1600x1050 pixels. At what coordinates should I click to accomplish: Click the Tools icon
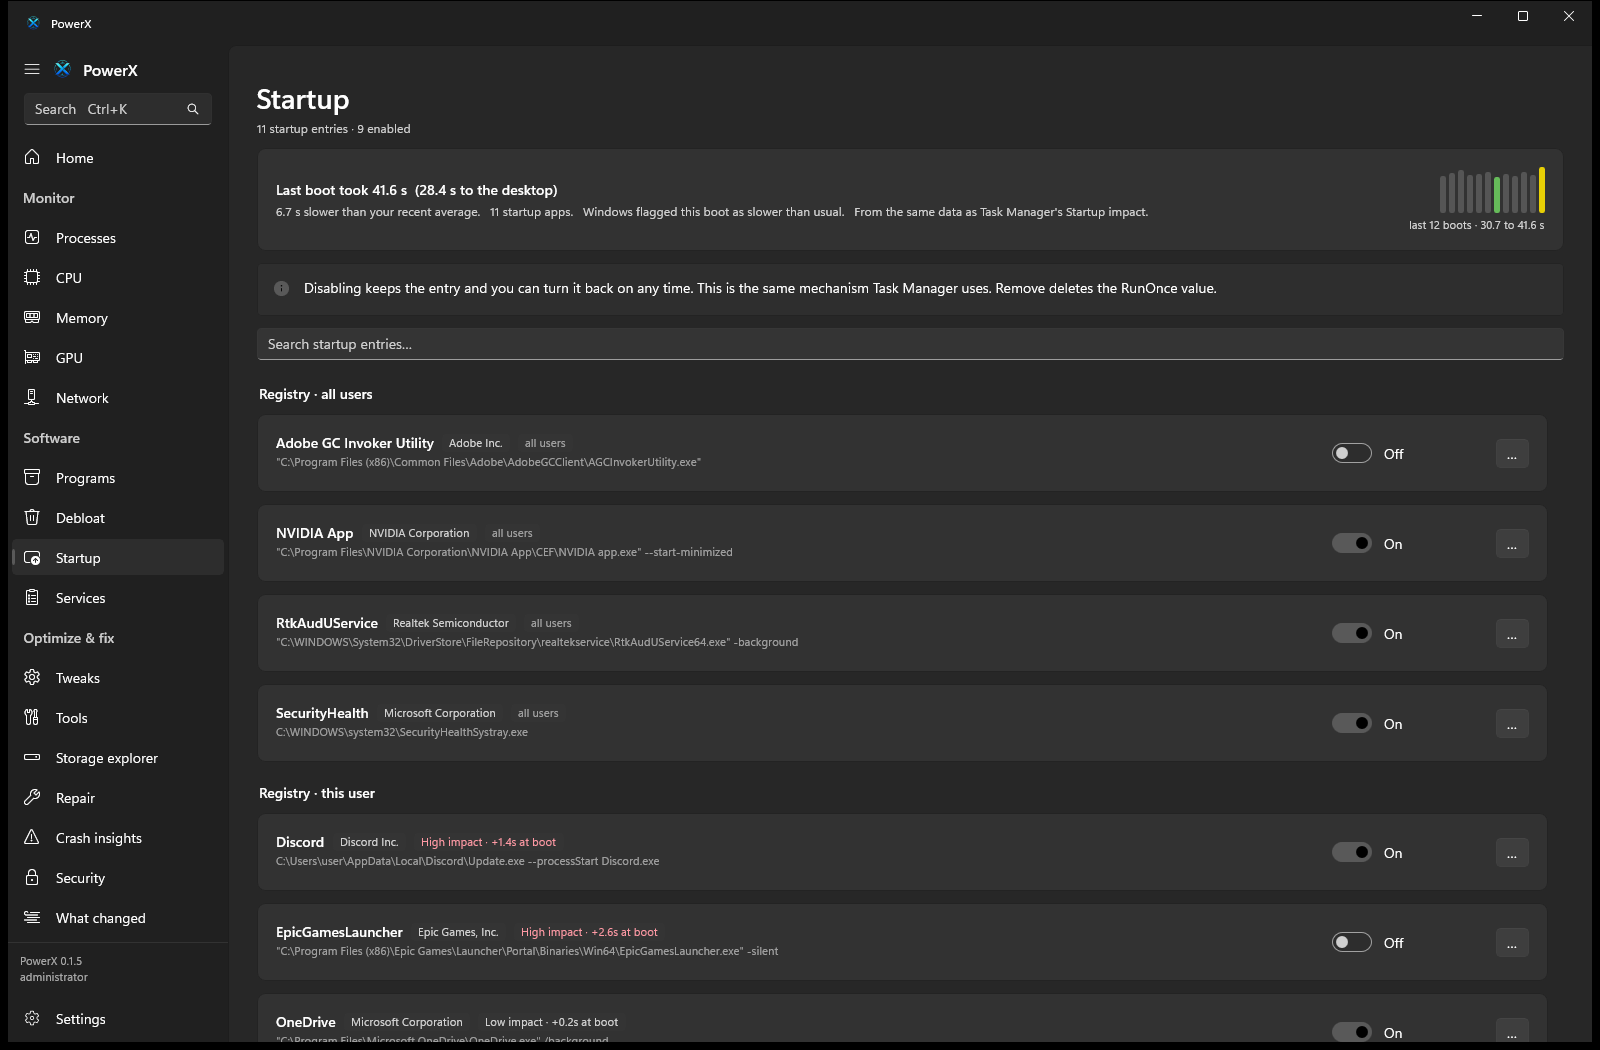coord(32,717)
